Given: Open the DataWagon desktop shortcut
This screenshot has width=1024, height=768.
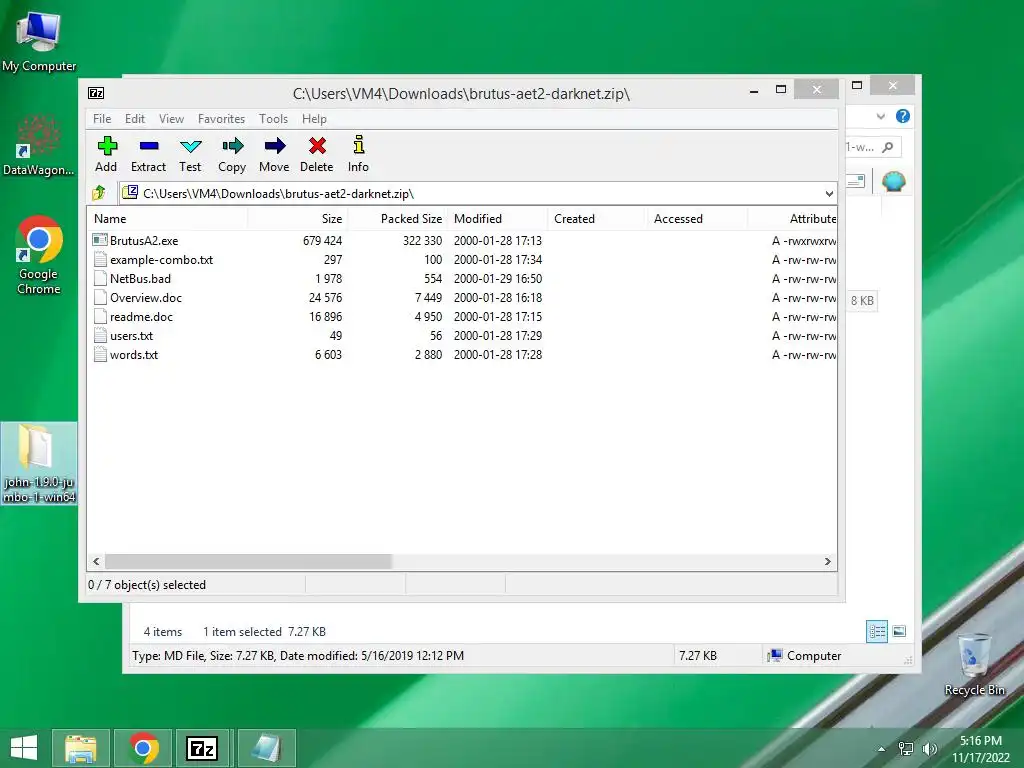Looking at the screenshot, I should point(38,145).
